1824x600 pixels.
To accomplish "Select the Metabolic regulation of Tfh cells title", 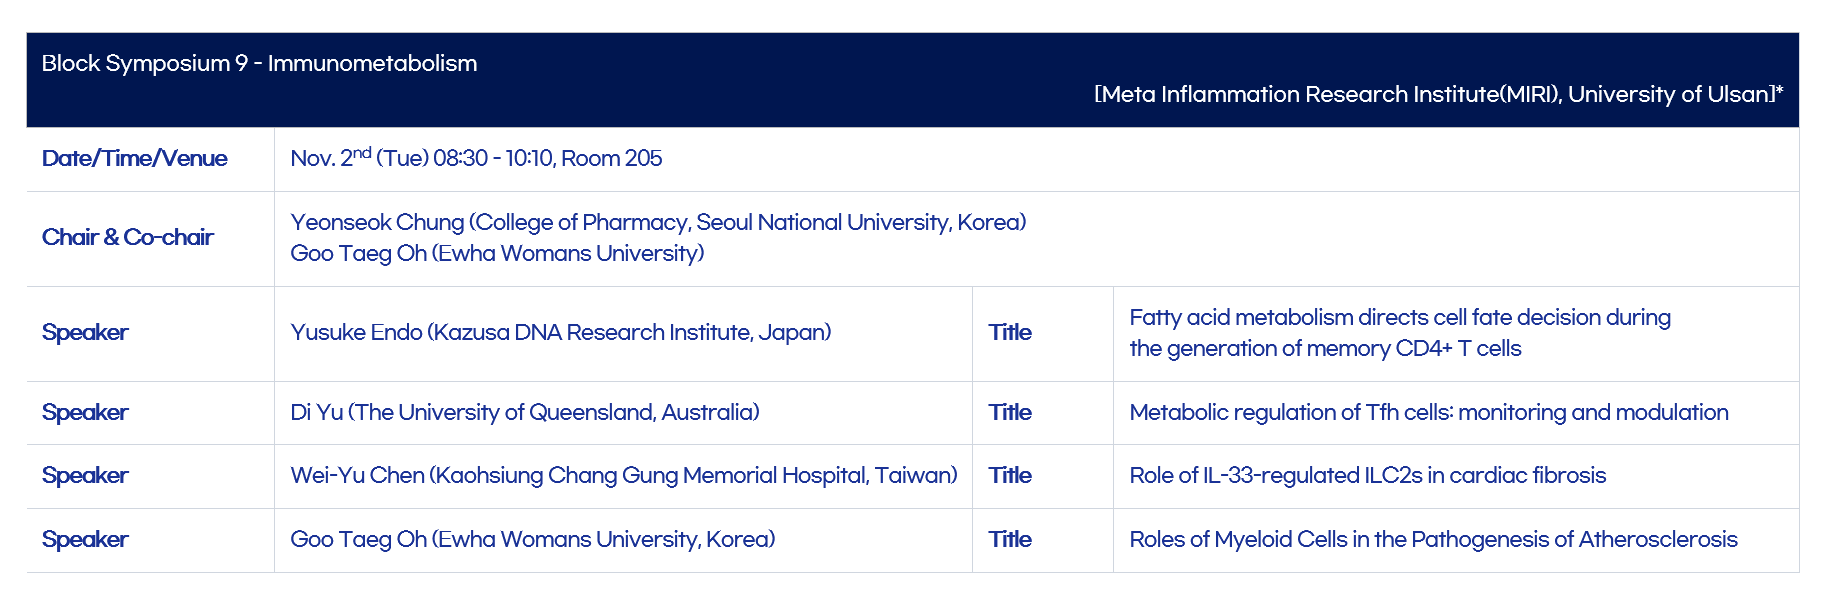I will [1429, 412].
